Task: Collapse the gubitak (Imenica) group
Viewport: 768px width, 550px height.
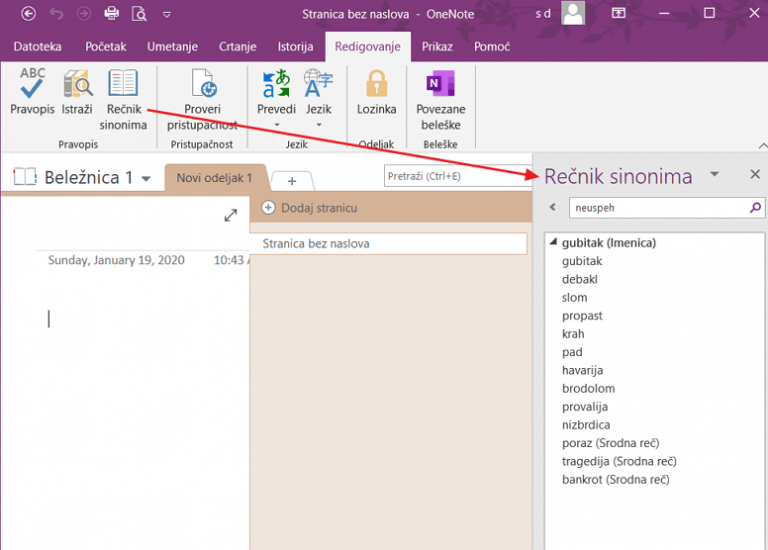Action: [553, 242]
